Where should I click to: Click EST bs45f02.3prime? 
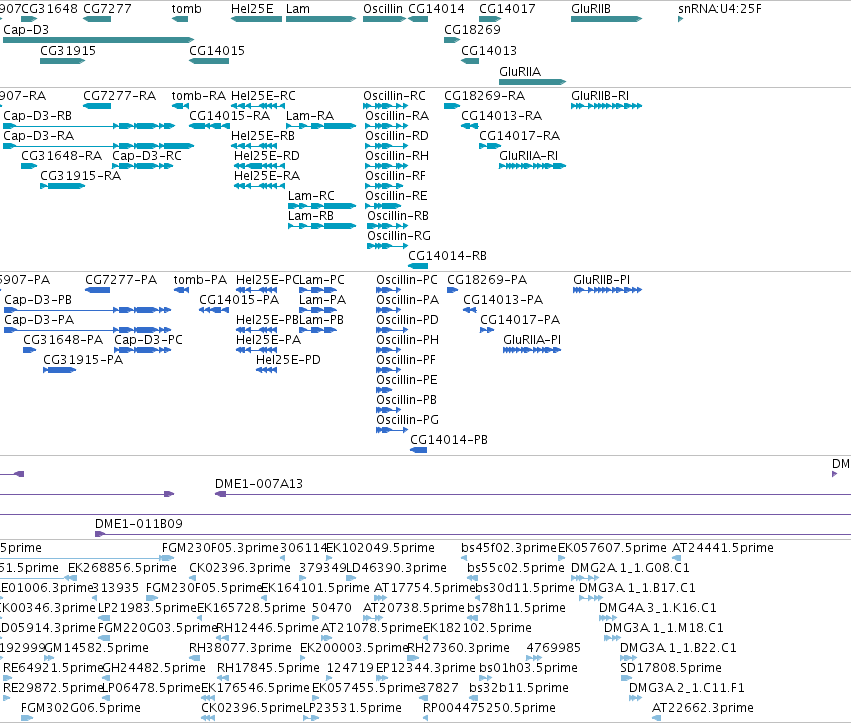click(x=509, y=548)
